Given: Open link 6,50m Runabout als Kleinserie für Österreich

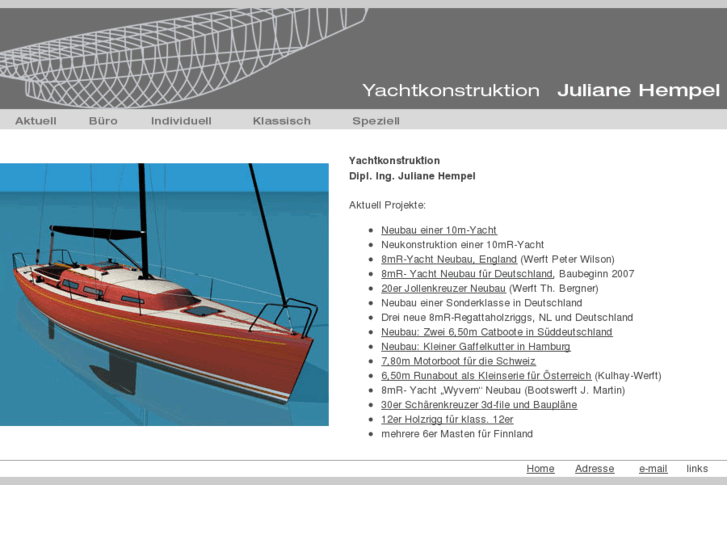Looking at the screenshot, I should [x=486, y=376].
